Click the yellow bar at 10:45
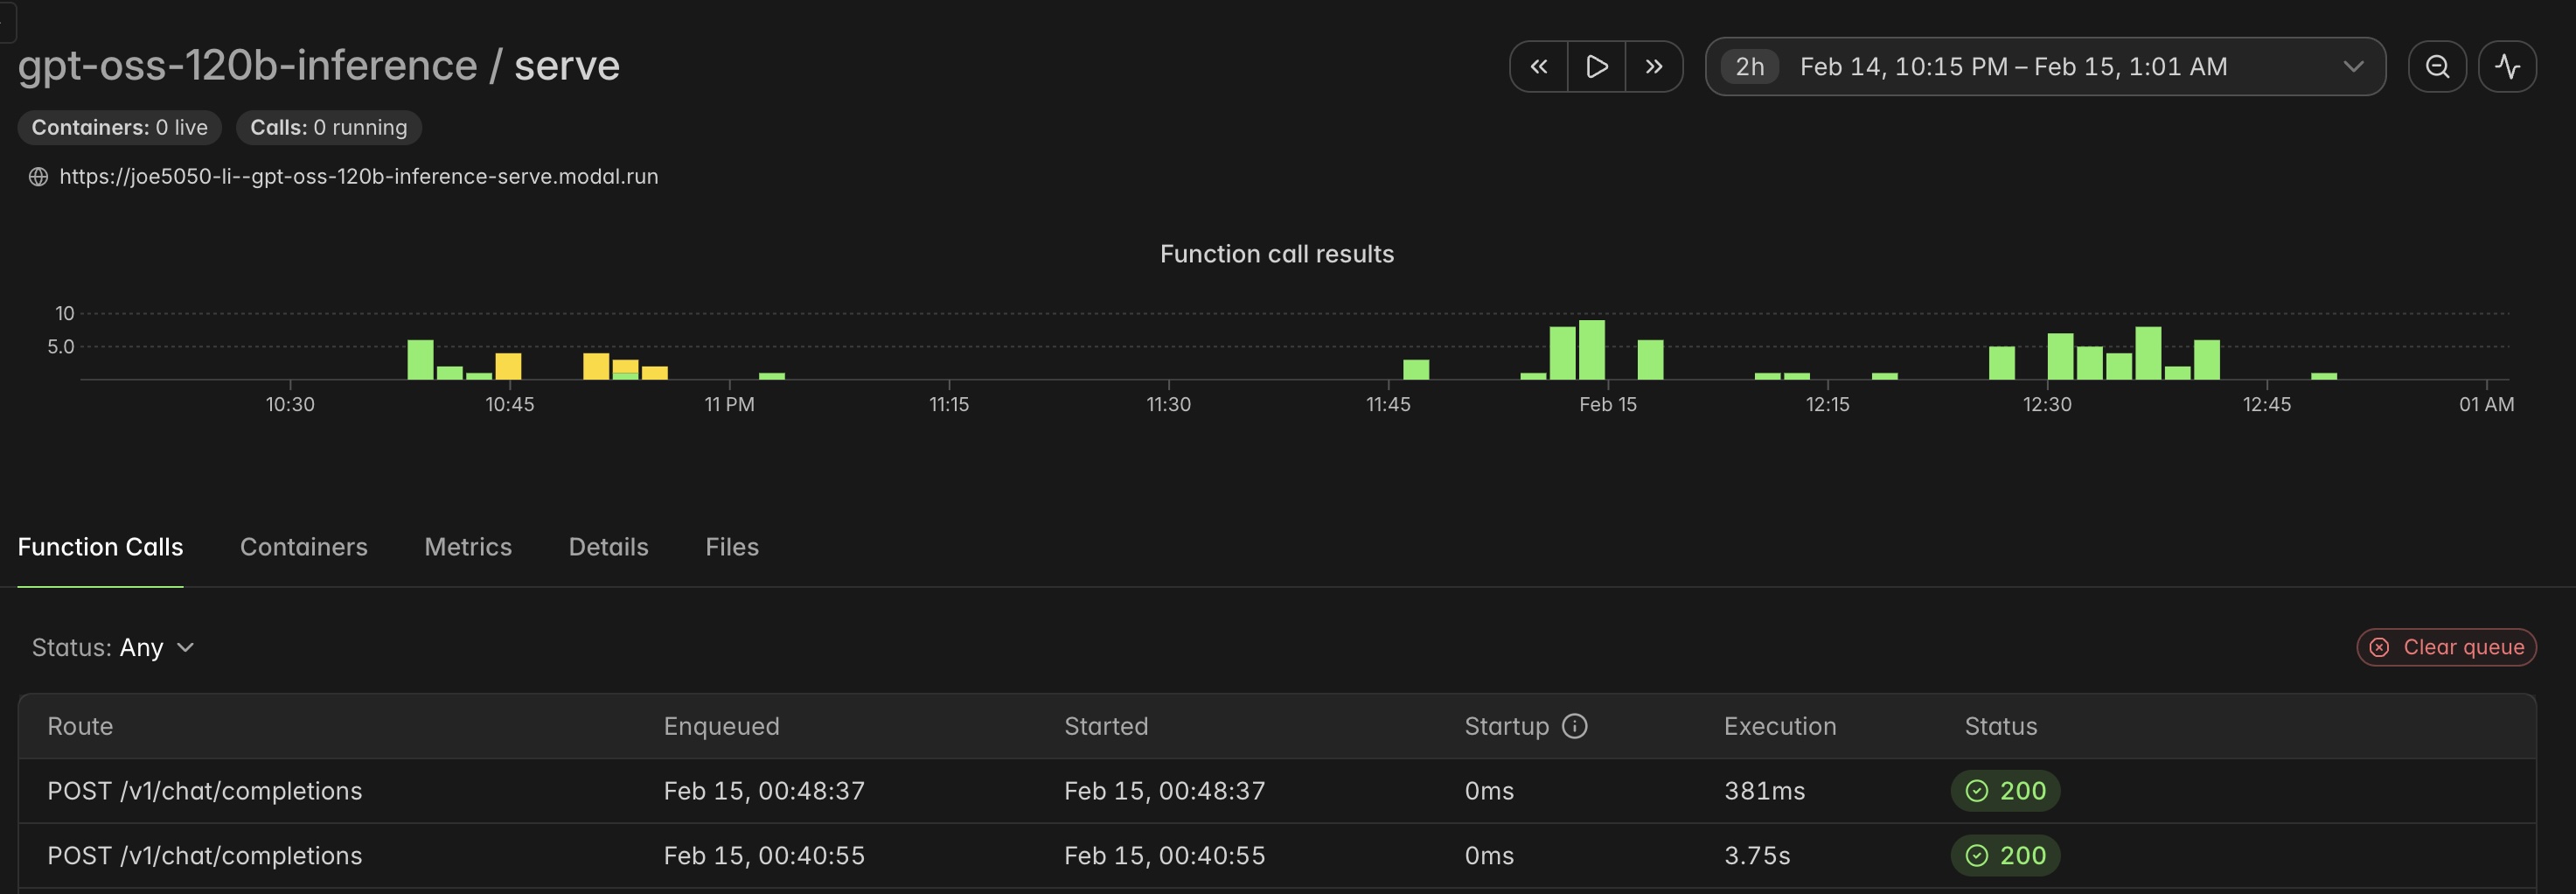 508,366
